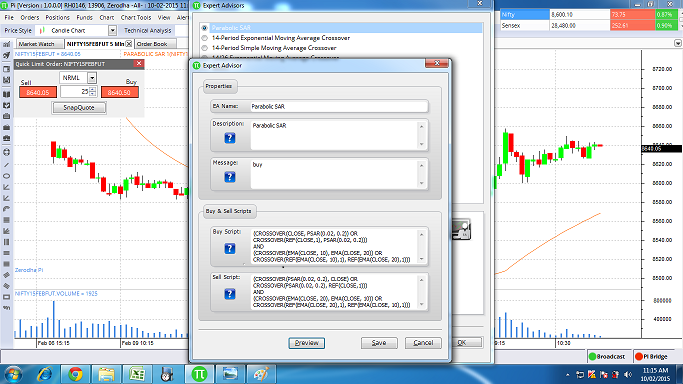Launch Google Chrome from the taskbar
Viewport: 683px width, 384px height.
pos(75,374)
